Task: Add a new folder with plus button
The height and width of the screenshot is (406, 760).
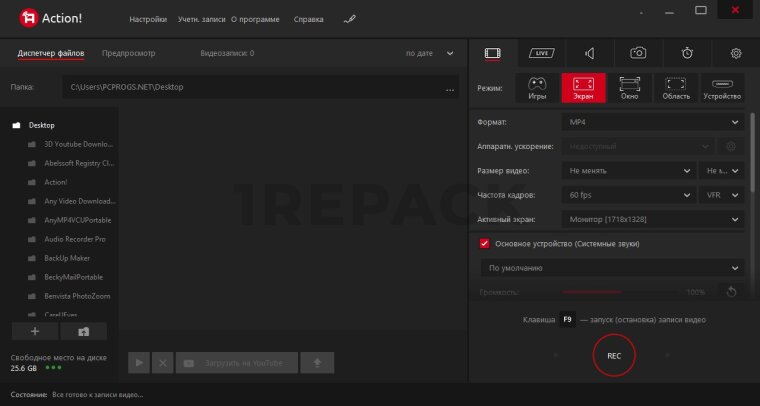Action: coord(35,331)
